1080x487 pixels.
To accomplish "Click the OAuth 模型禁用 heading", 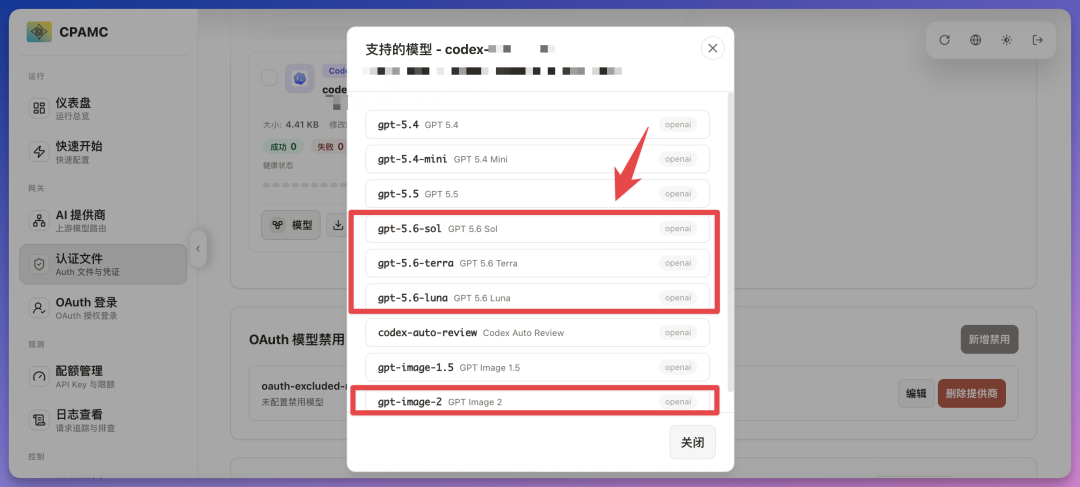I will pos(298,340).
